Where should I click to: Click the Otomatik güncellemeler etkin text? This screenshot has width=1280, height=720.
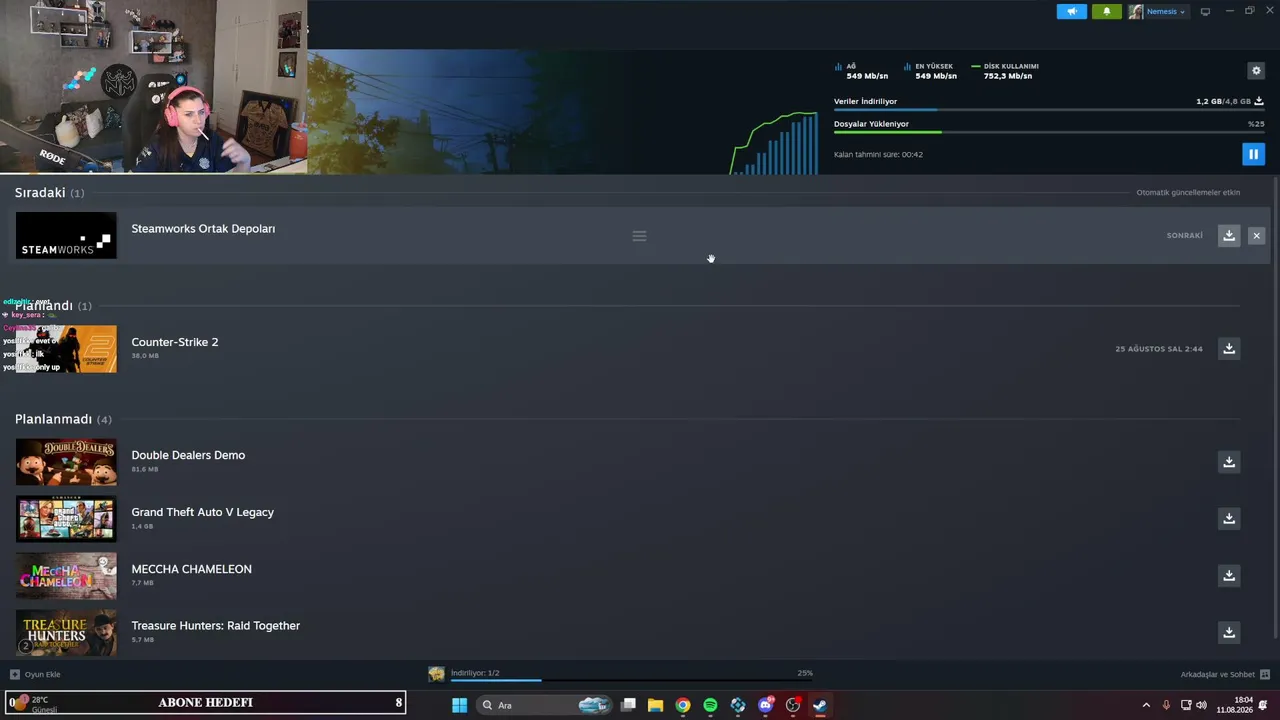(x=1188, y=193)
